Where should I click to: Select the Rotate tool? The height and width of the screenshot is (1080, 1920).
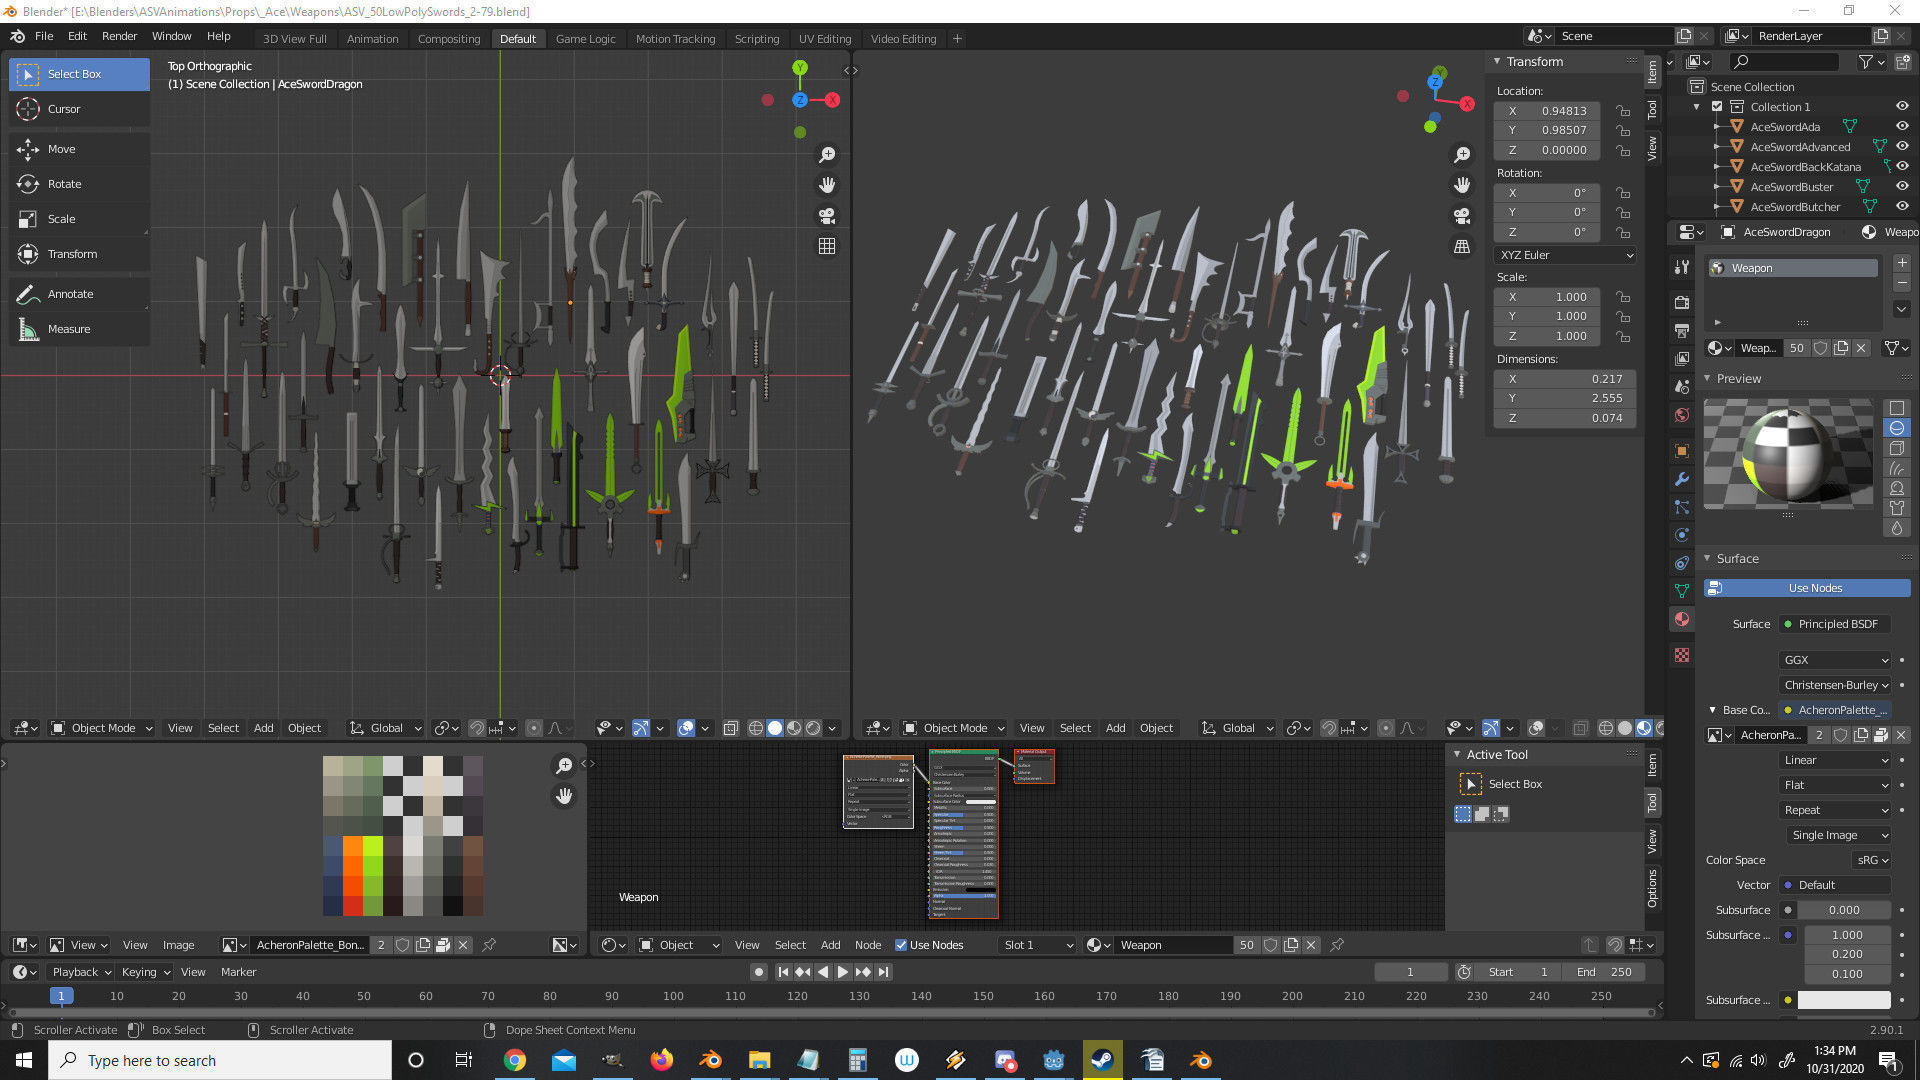tap(64, 184)
